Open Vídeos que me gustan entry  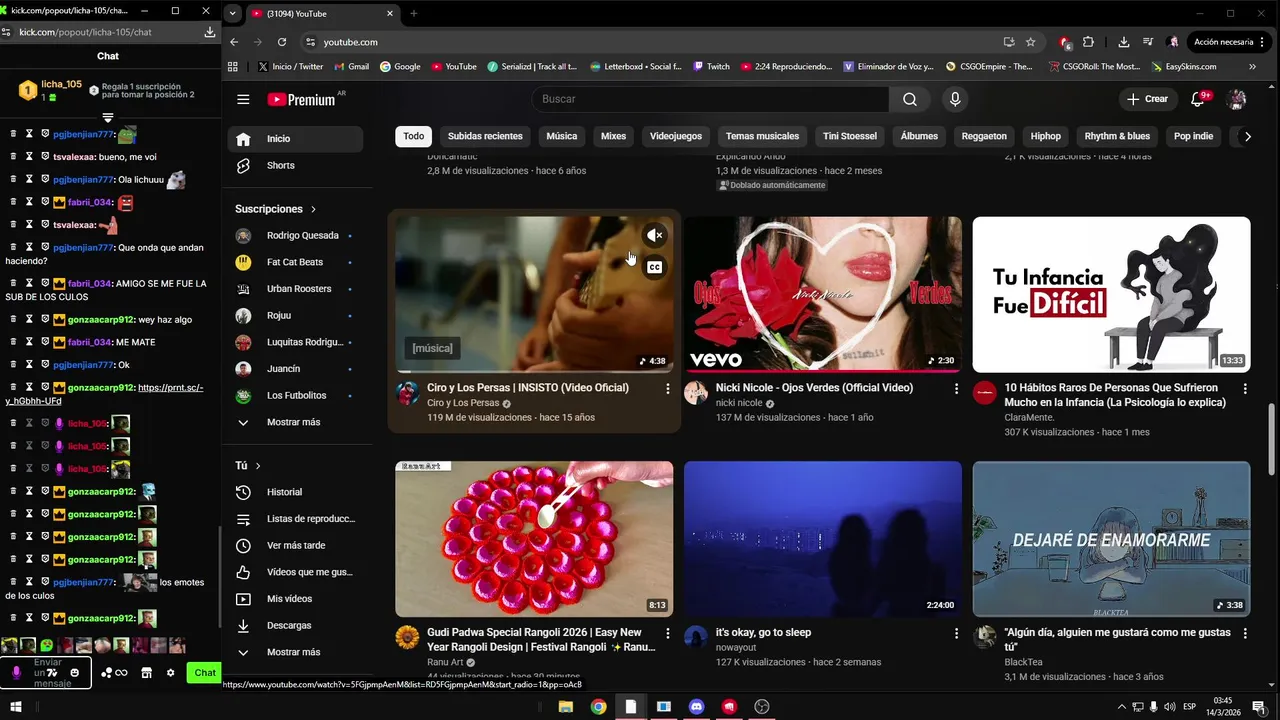click(295, 572)
